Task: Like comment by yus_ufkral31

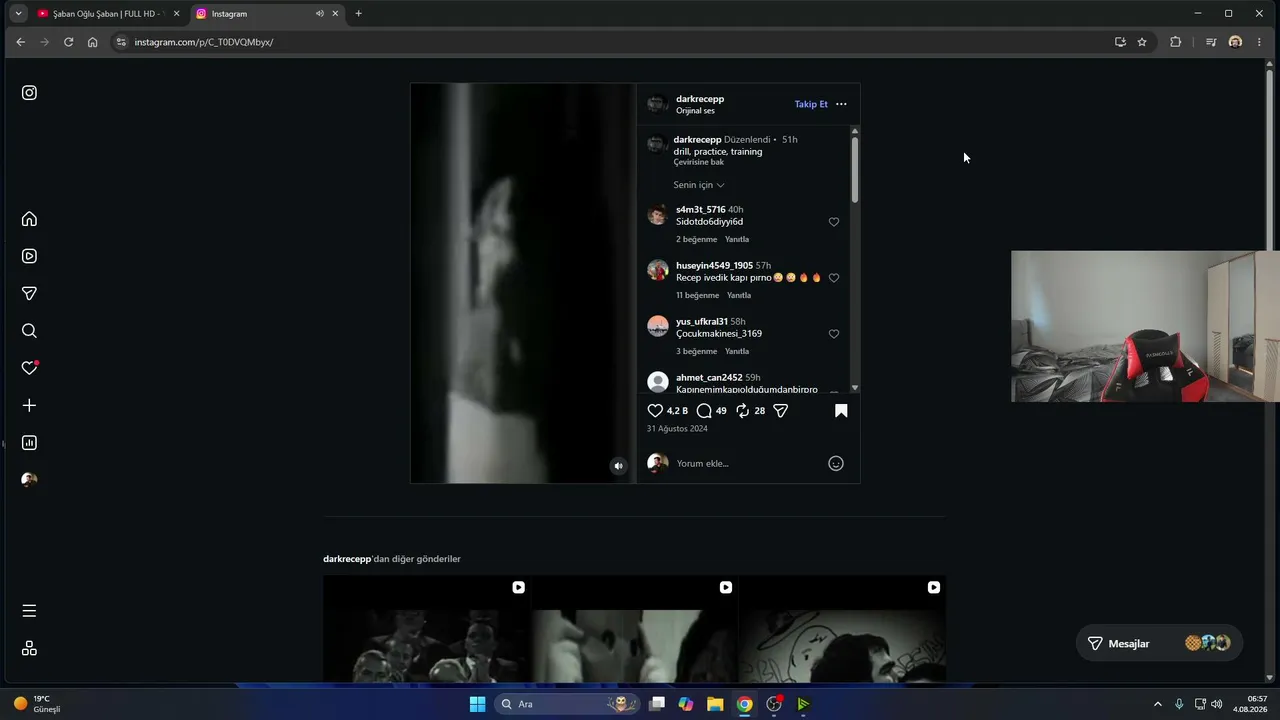Action: pyautogui.click(x=834, y=334)
